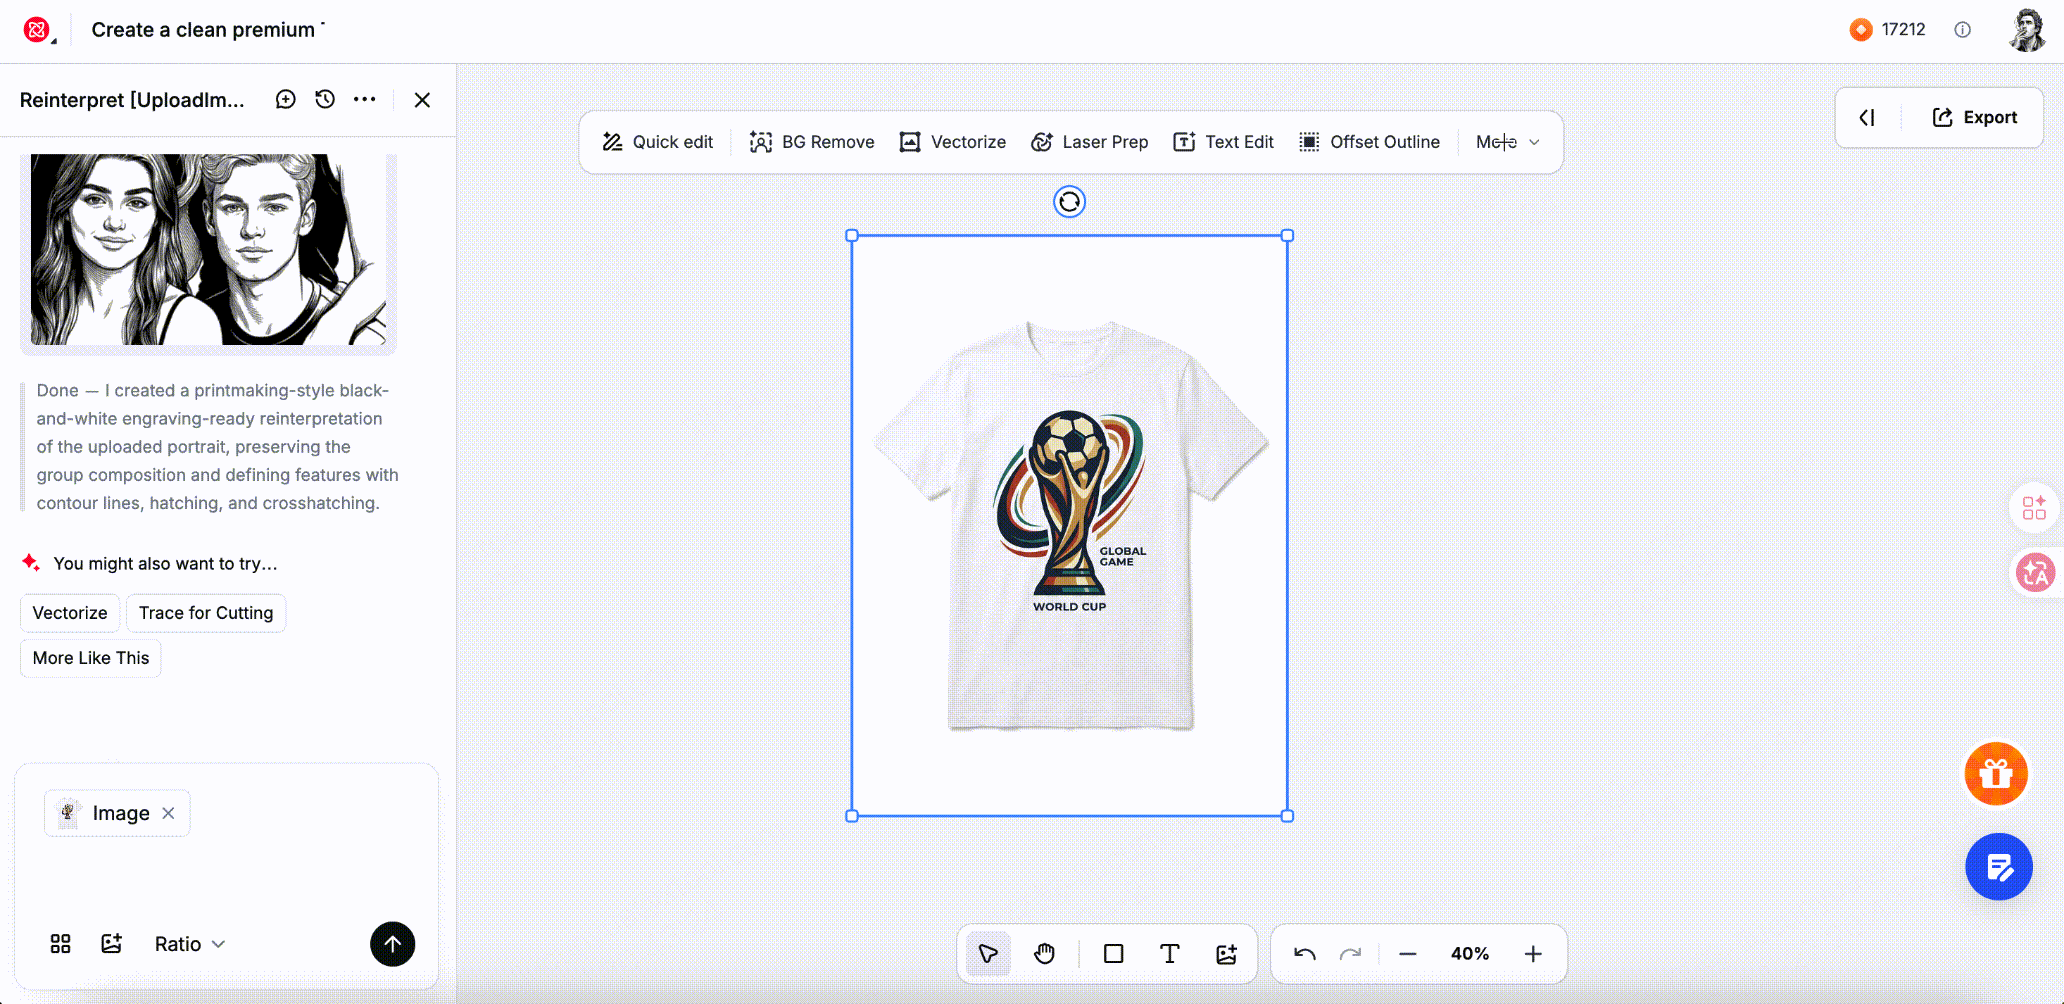Zoom out with the minus button

pyautogui.click(x=1408, y=954)
